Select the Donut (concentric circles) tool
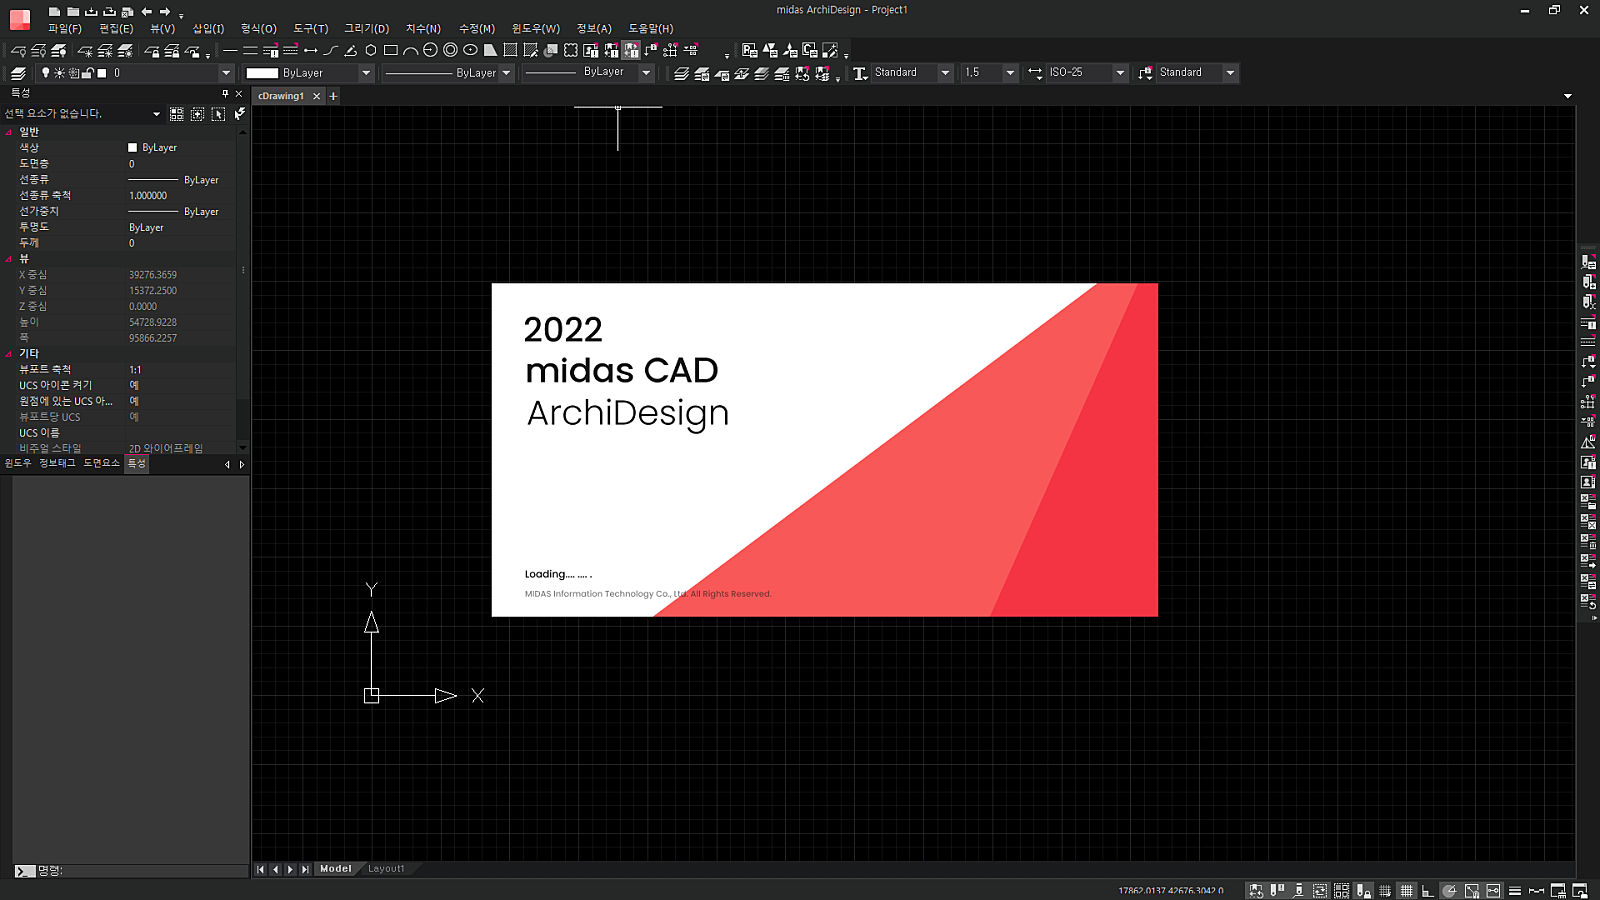The height and width of the screenshot is (900, 1600). (451, 50)
